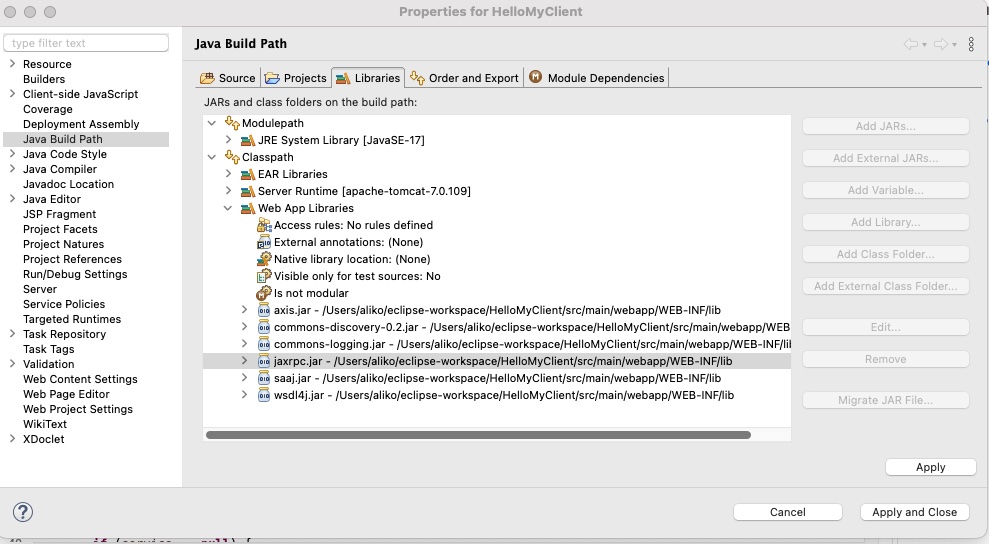Click the jaxrpc.jar file icon

(264, 362)
